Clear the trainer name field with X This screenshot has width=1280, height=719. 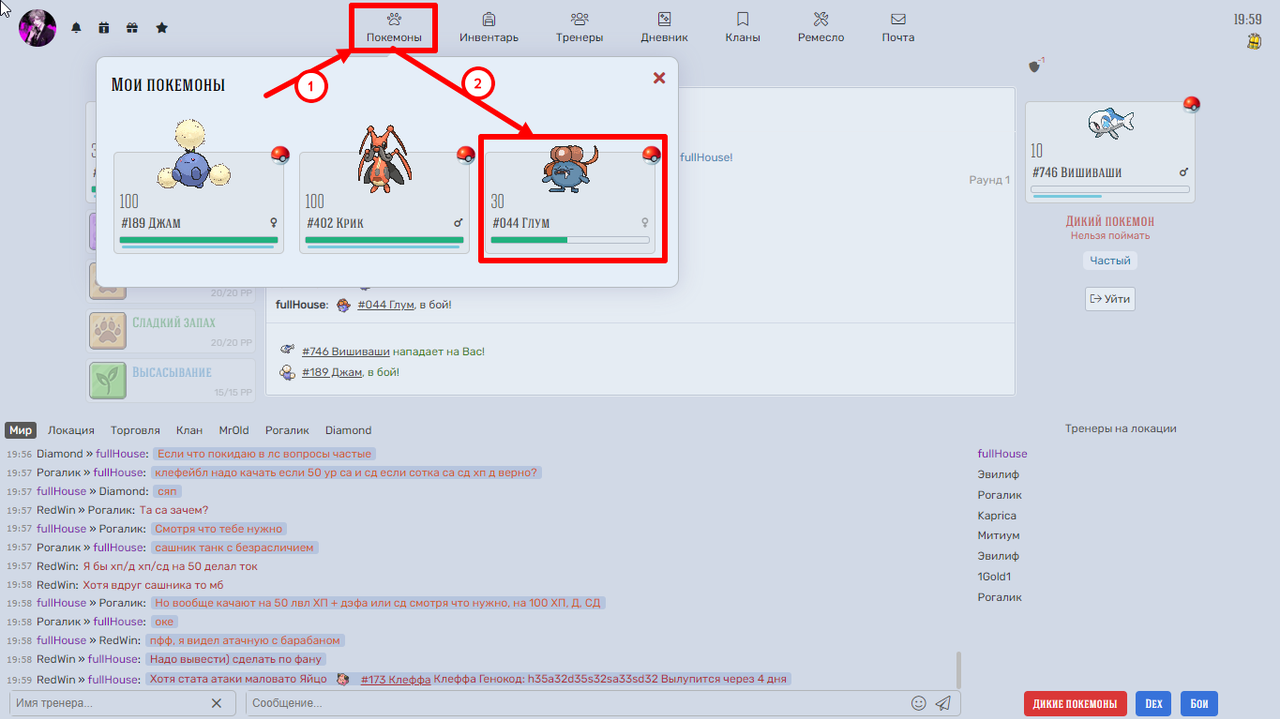coord(217,703)
